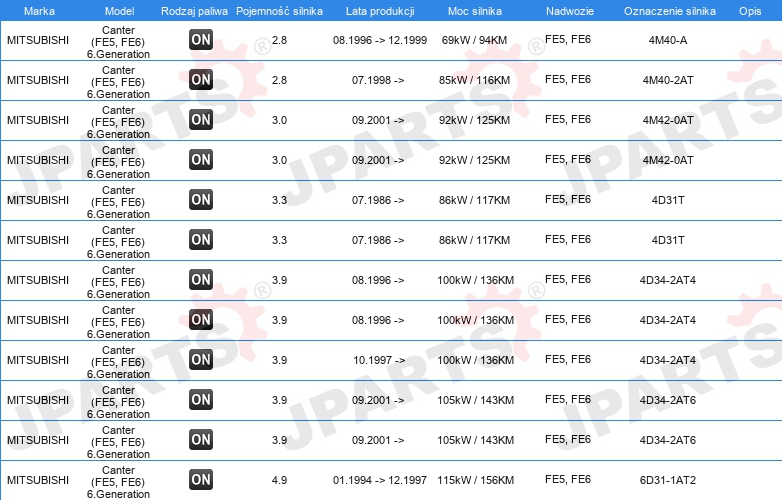Click the ON diesel icon in the 10.1997 row

point(201,360)
